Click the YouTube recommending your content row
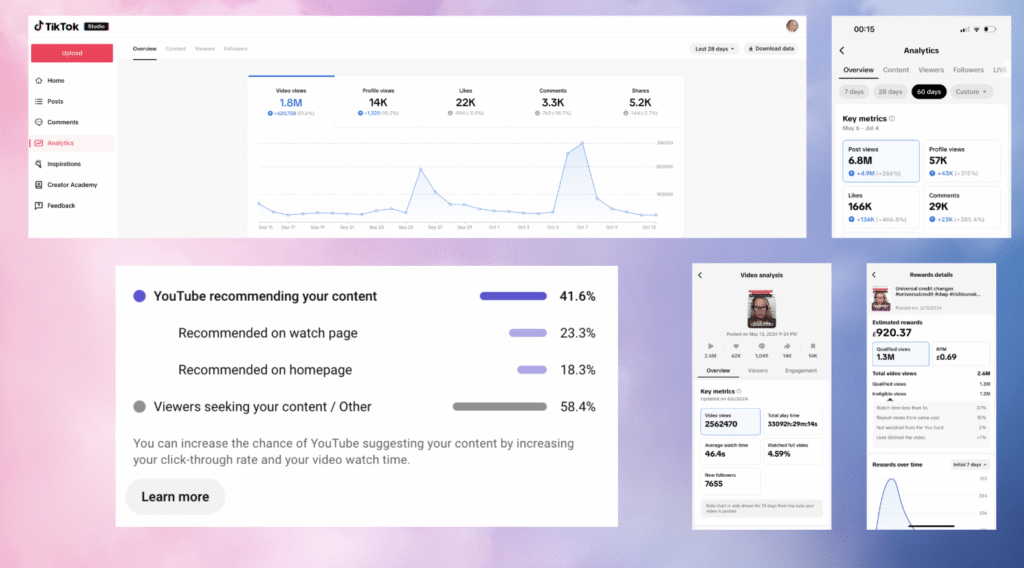Screen dimensions: 1024x568 364,296
